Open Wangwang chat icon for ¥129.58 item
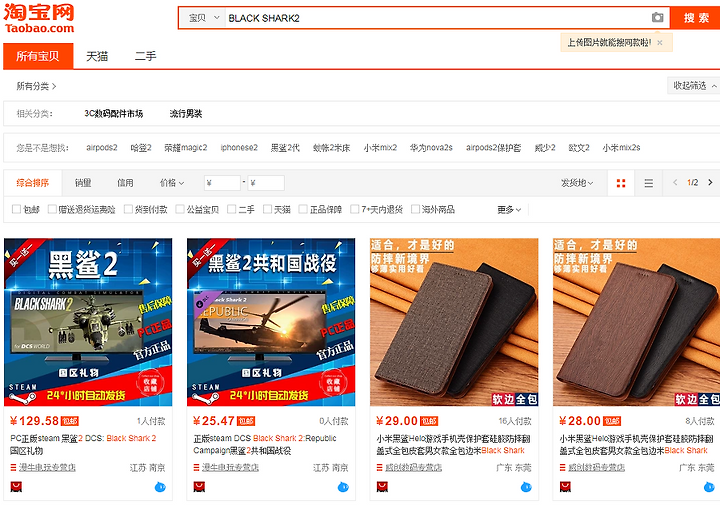This screenshot has height=505, width=720. 160,487
